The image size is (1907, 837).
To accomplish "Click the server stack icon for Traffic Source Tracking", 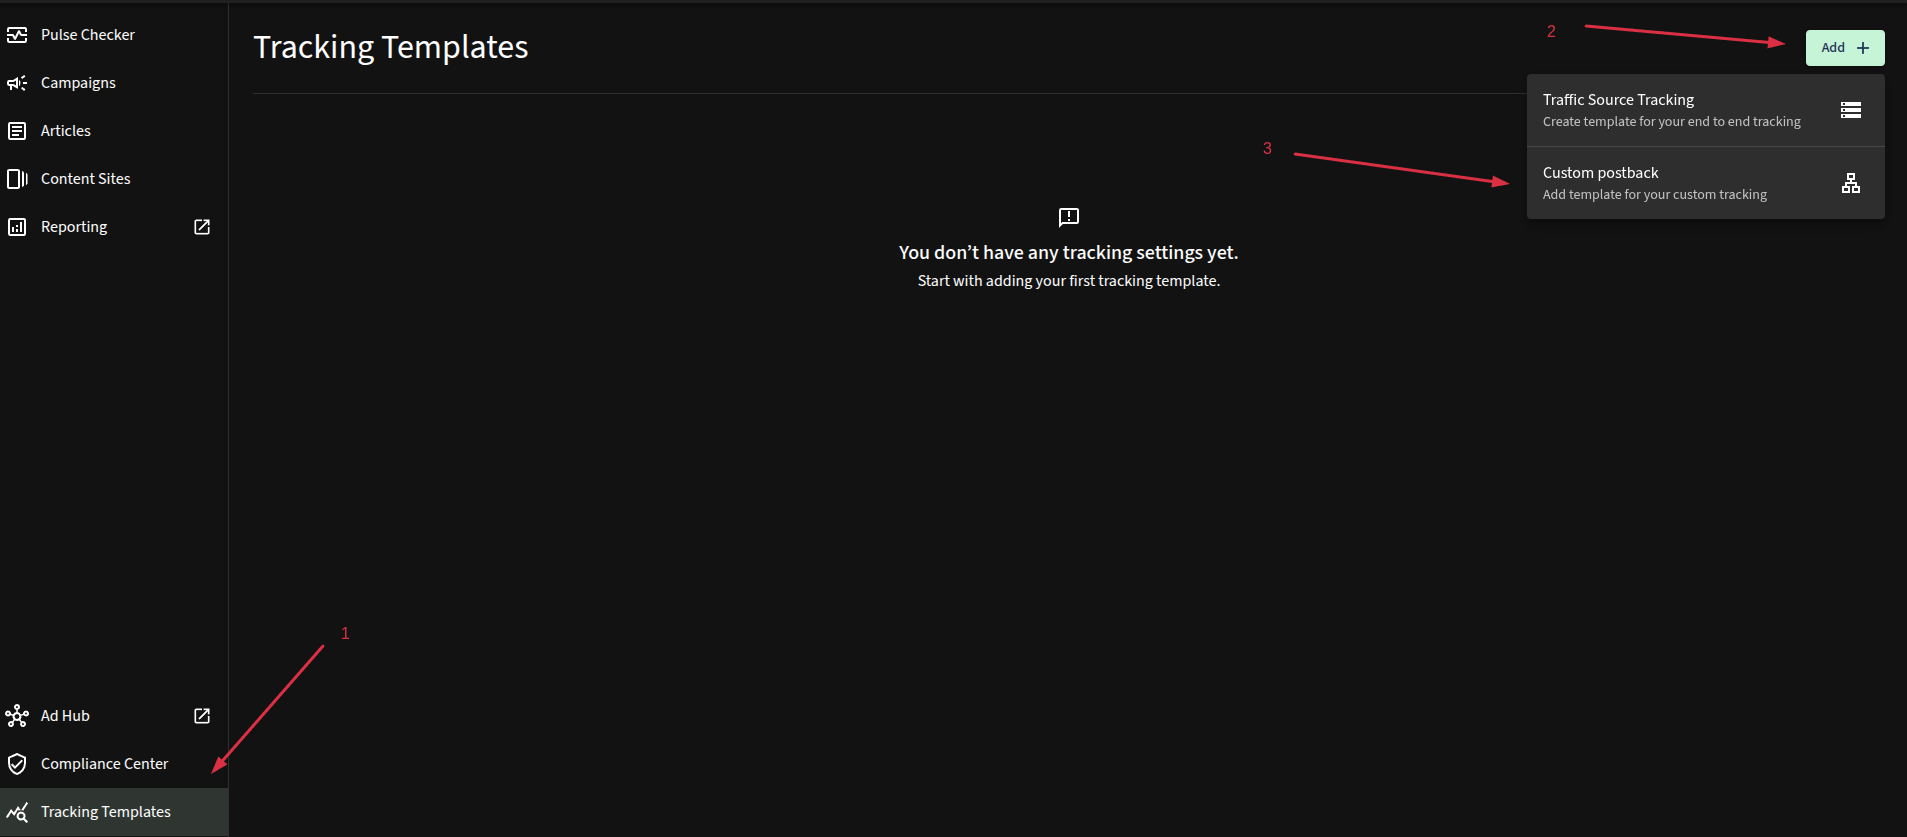I will click(1851, 110).
